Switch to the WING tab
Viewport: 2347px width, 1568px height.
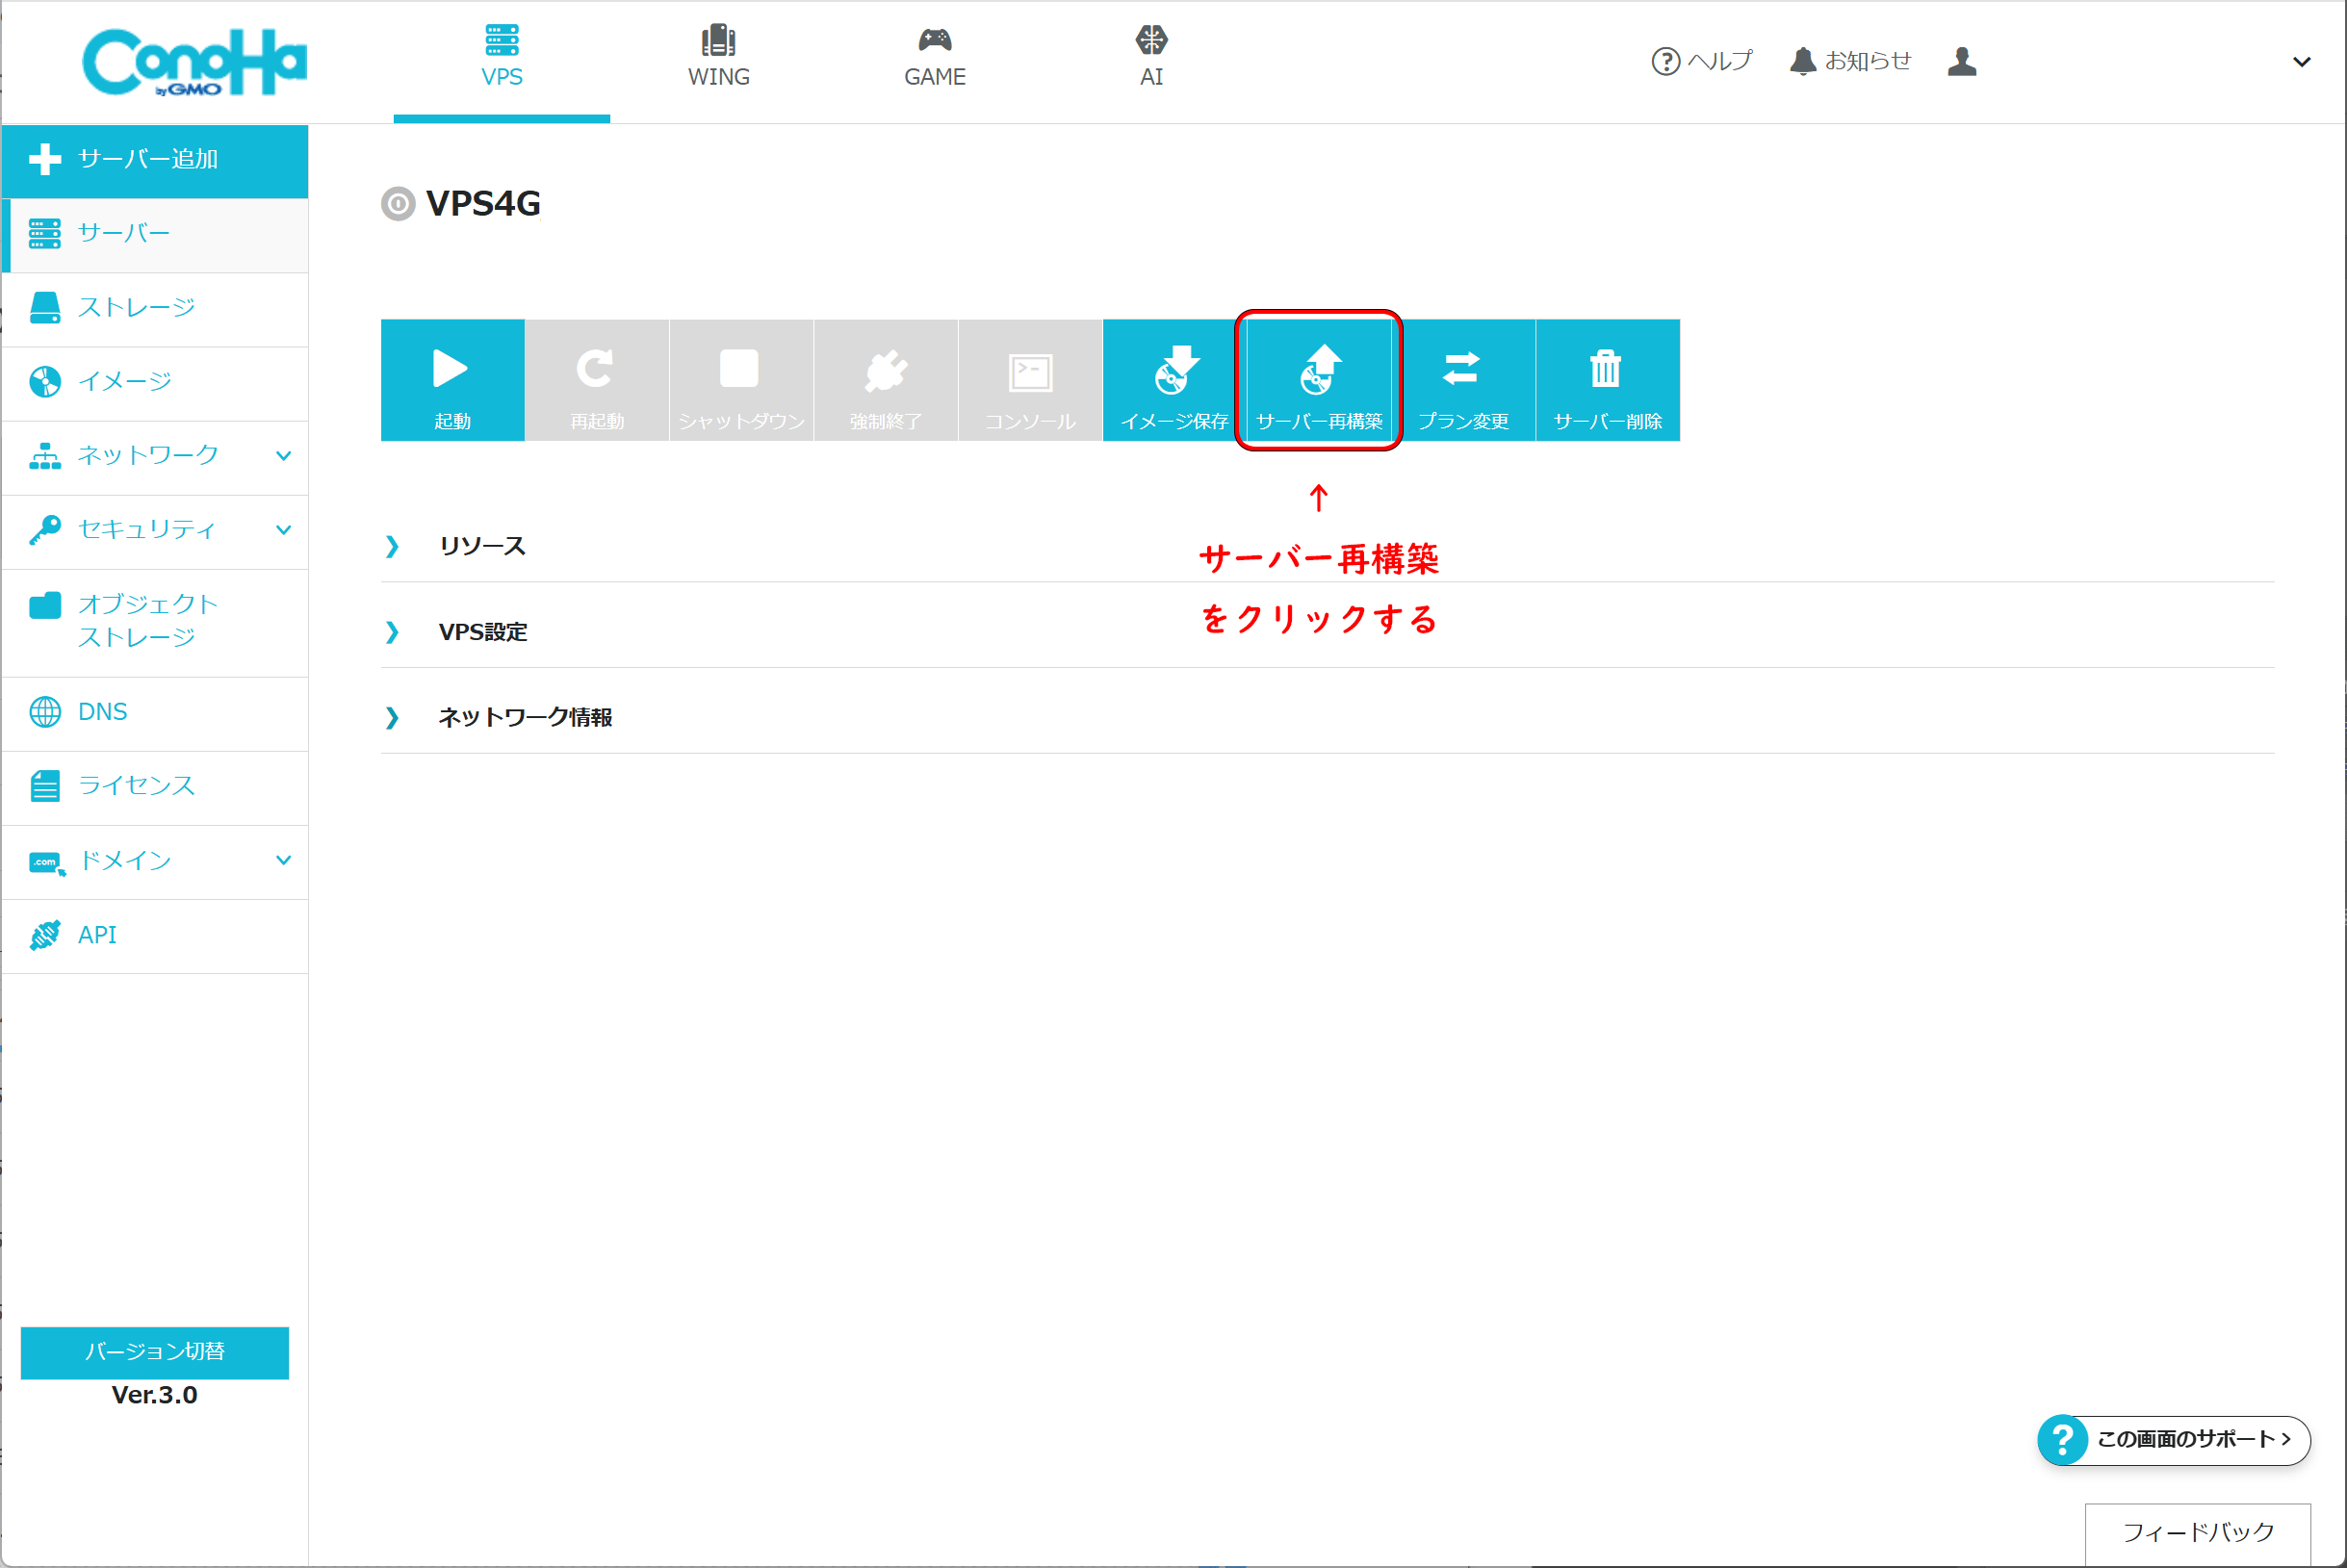coord(718,58)
